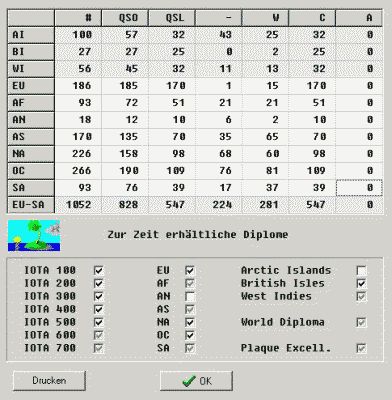Enable the Arctic Islands checkbox
392x400 pixels.
361,270
